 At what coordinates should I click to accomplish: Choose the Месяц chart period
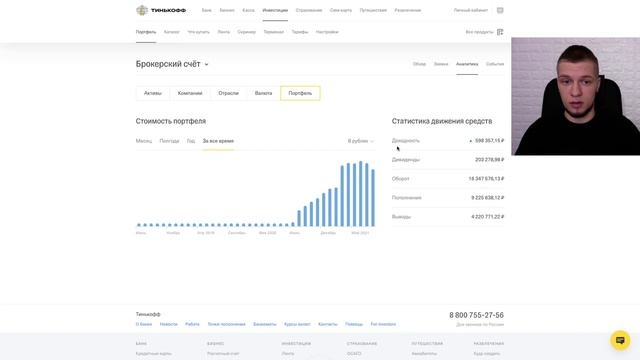coord(144,141)
